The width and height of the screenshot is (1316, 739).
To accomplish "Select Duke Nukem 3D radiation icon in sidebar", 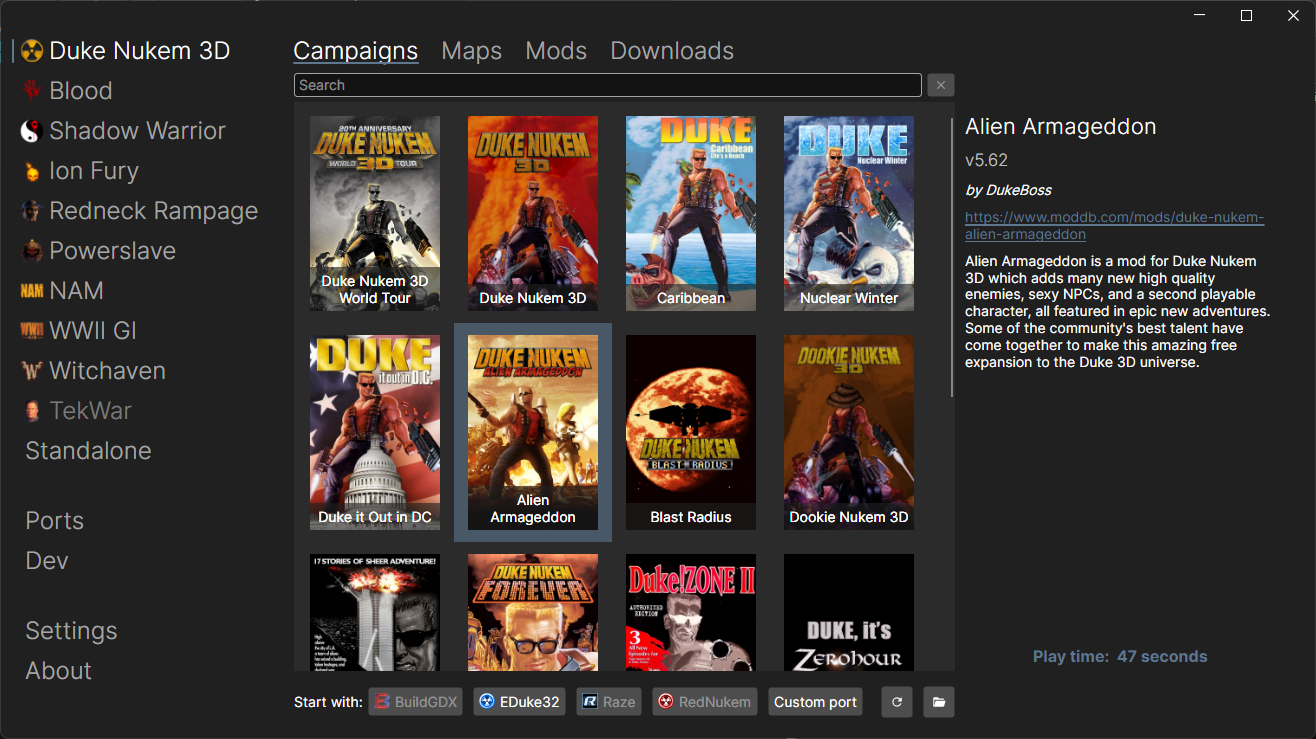I will [32, 51].
